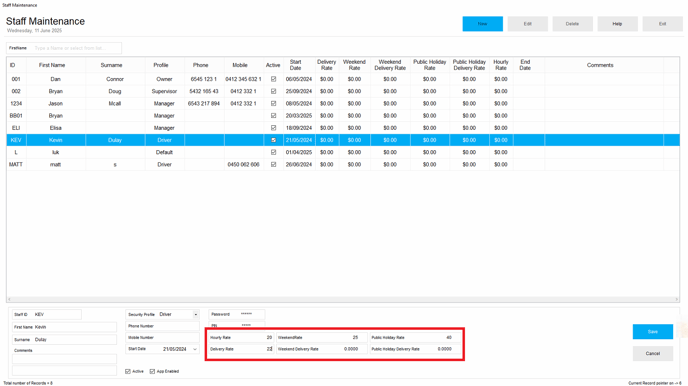Click the Mobile column header
This screenshot has height=386, width=688.
point(244,65)
